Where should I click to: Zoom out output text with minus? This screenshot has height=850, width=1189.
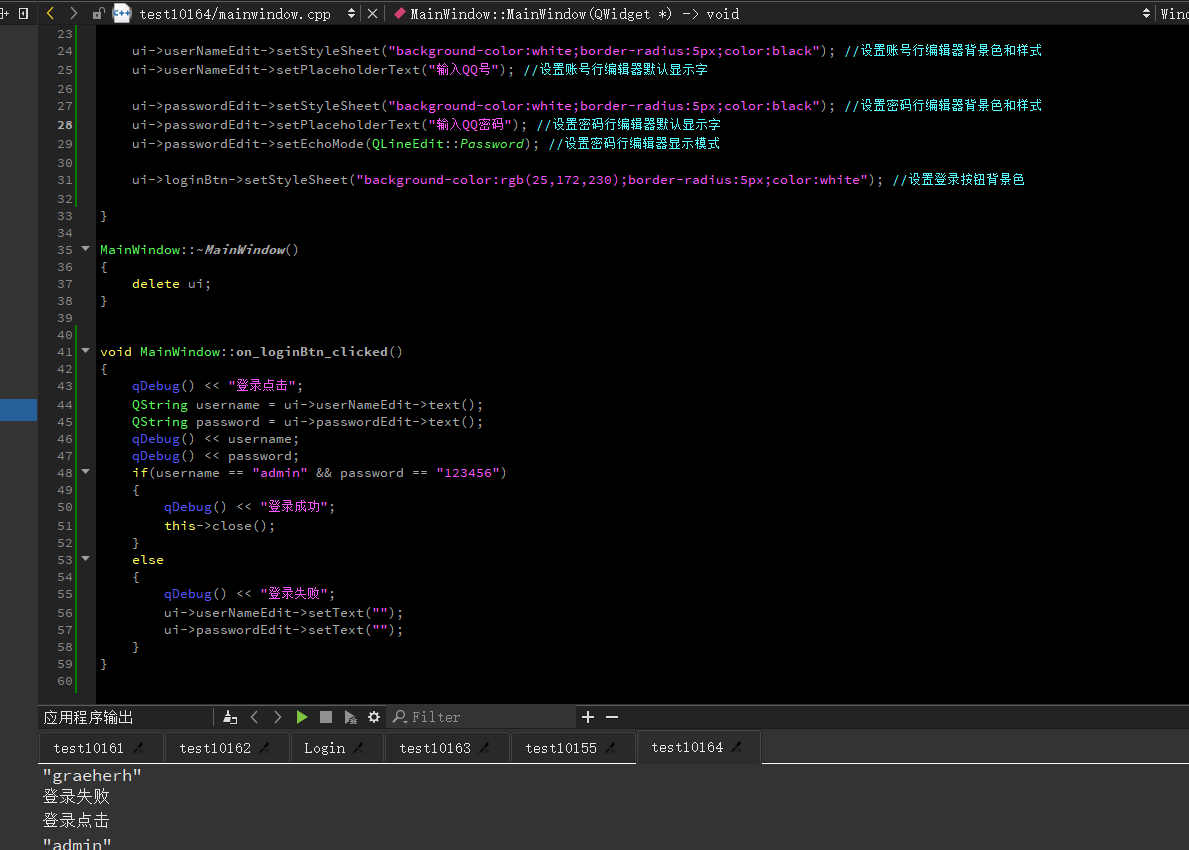[612, 717]
